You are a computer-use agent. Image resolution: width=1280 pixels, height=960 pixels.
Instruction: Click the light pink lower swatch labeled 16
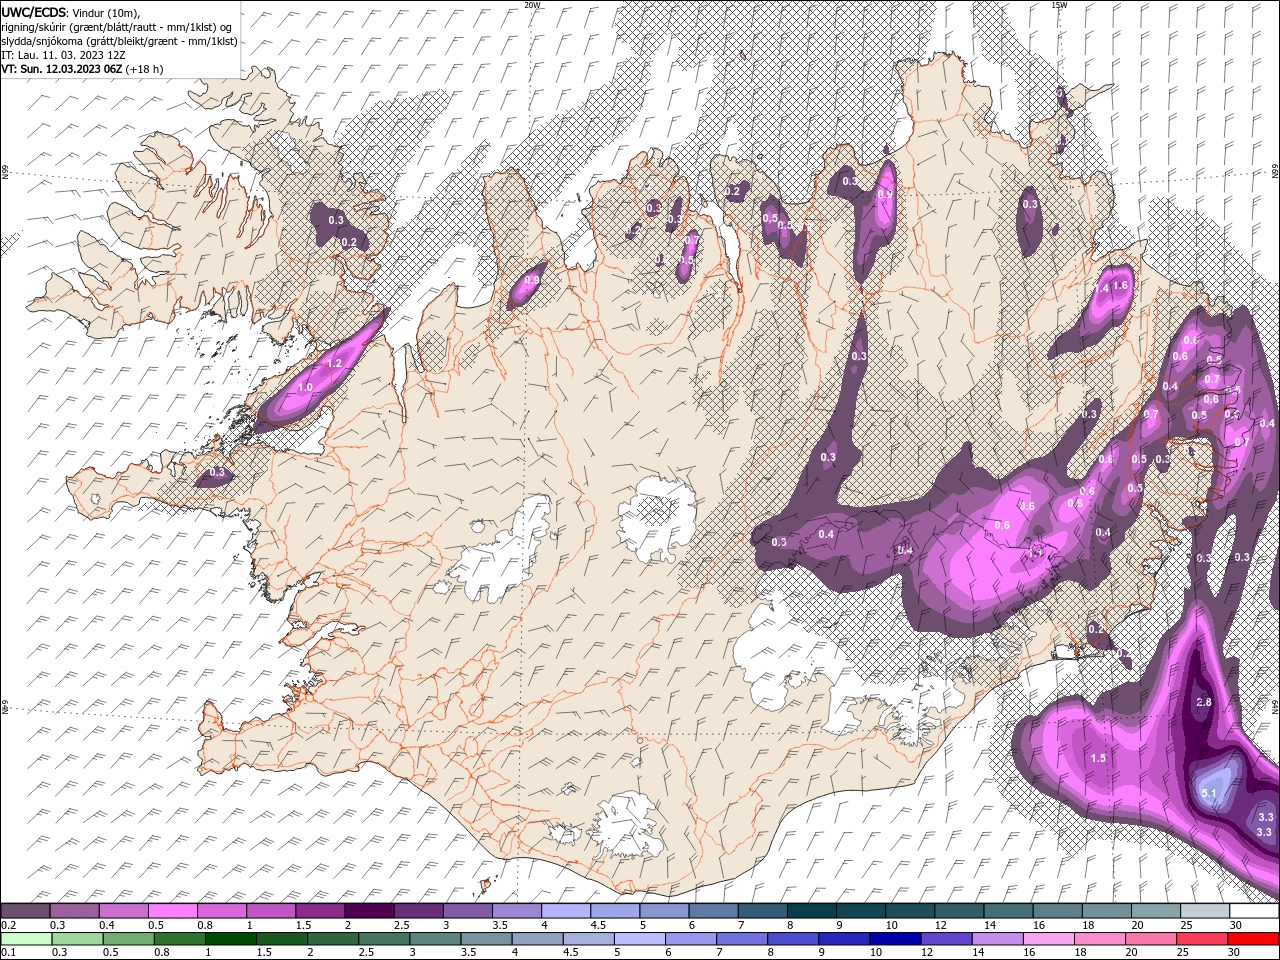point(1047,939)
